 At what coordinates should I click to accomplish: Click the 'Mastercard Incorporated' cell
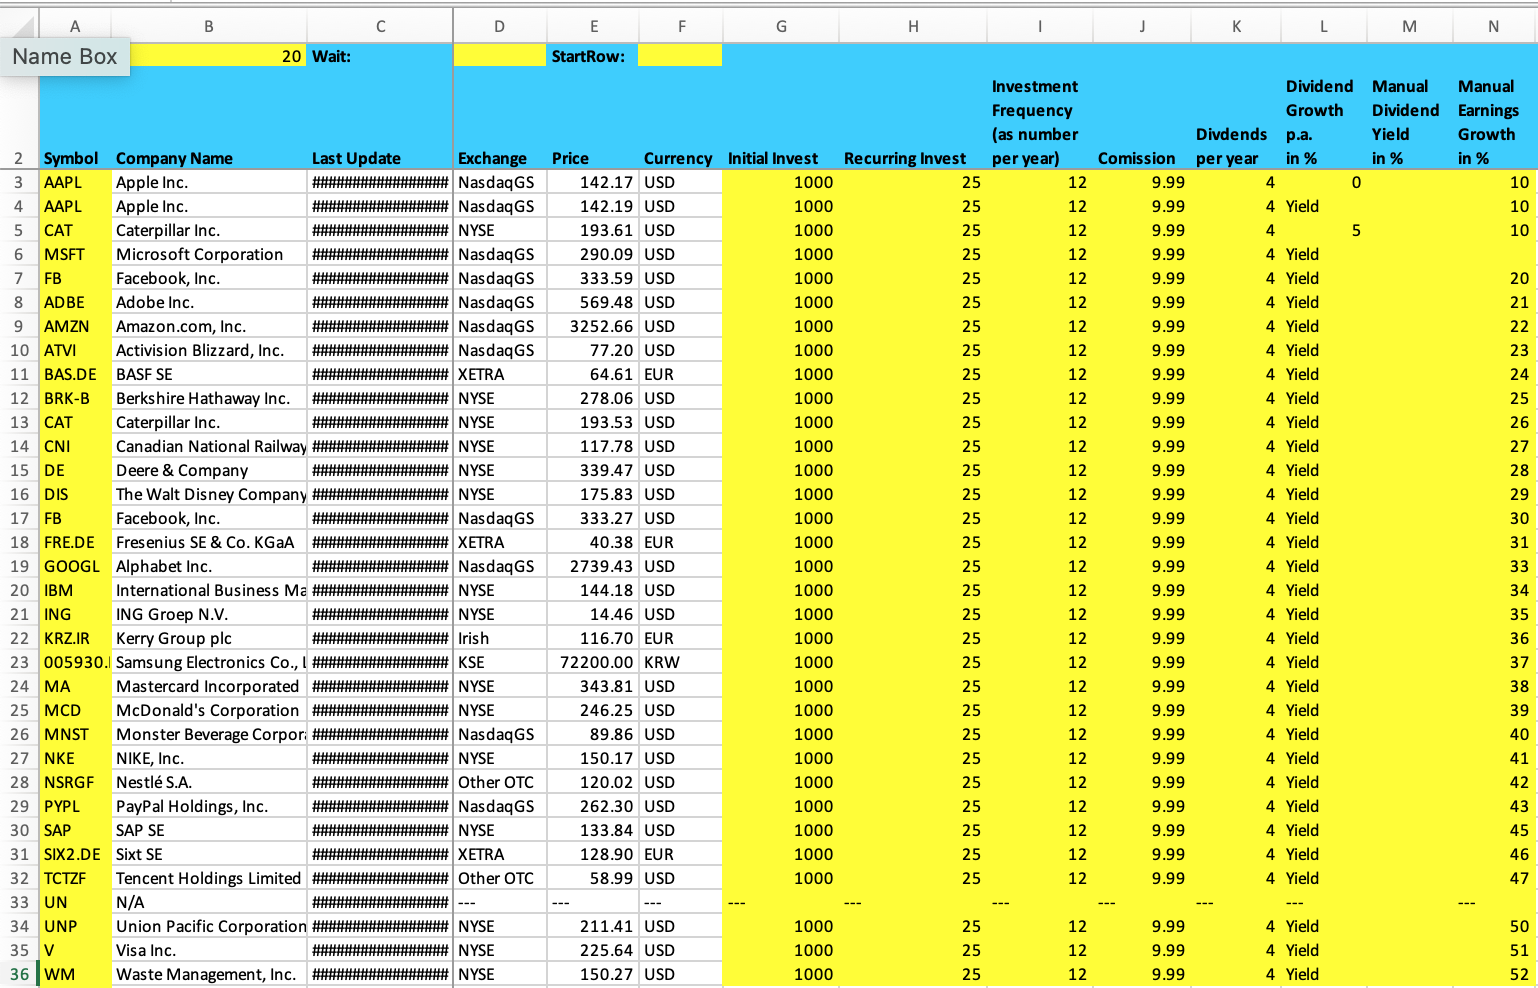tap(209, 686)
